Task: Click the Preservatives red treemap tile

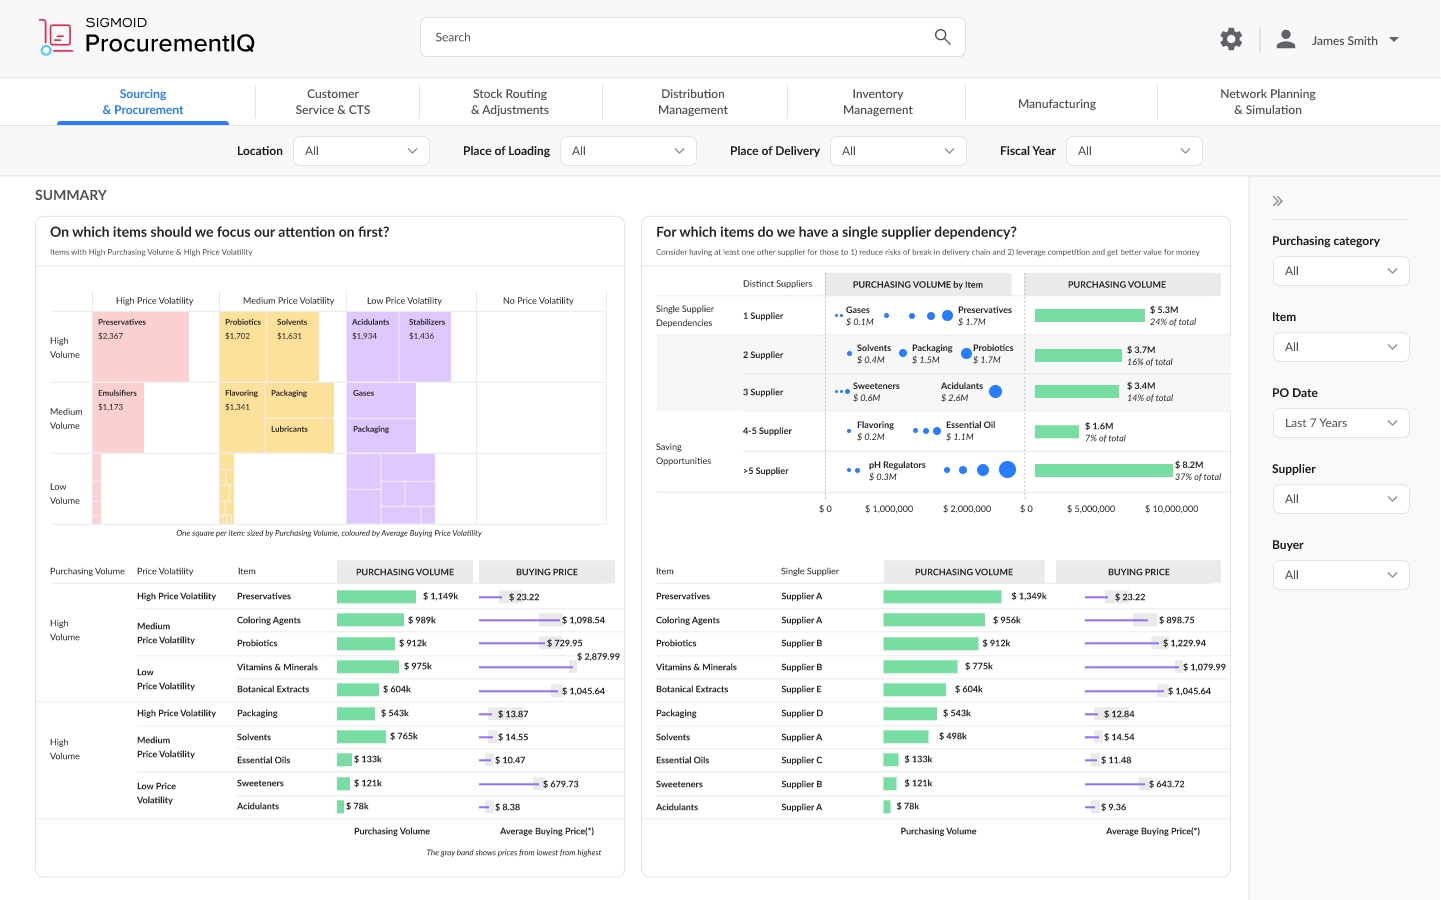Action: tap(141, 347)
